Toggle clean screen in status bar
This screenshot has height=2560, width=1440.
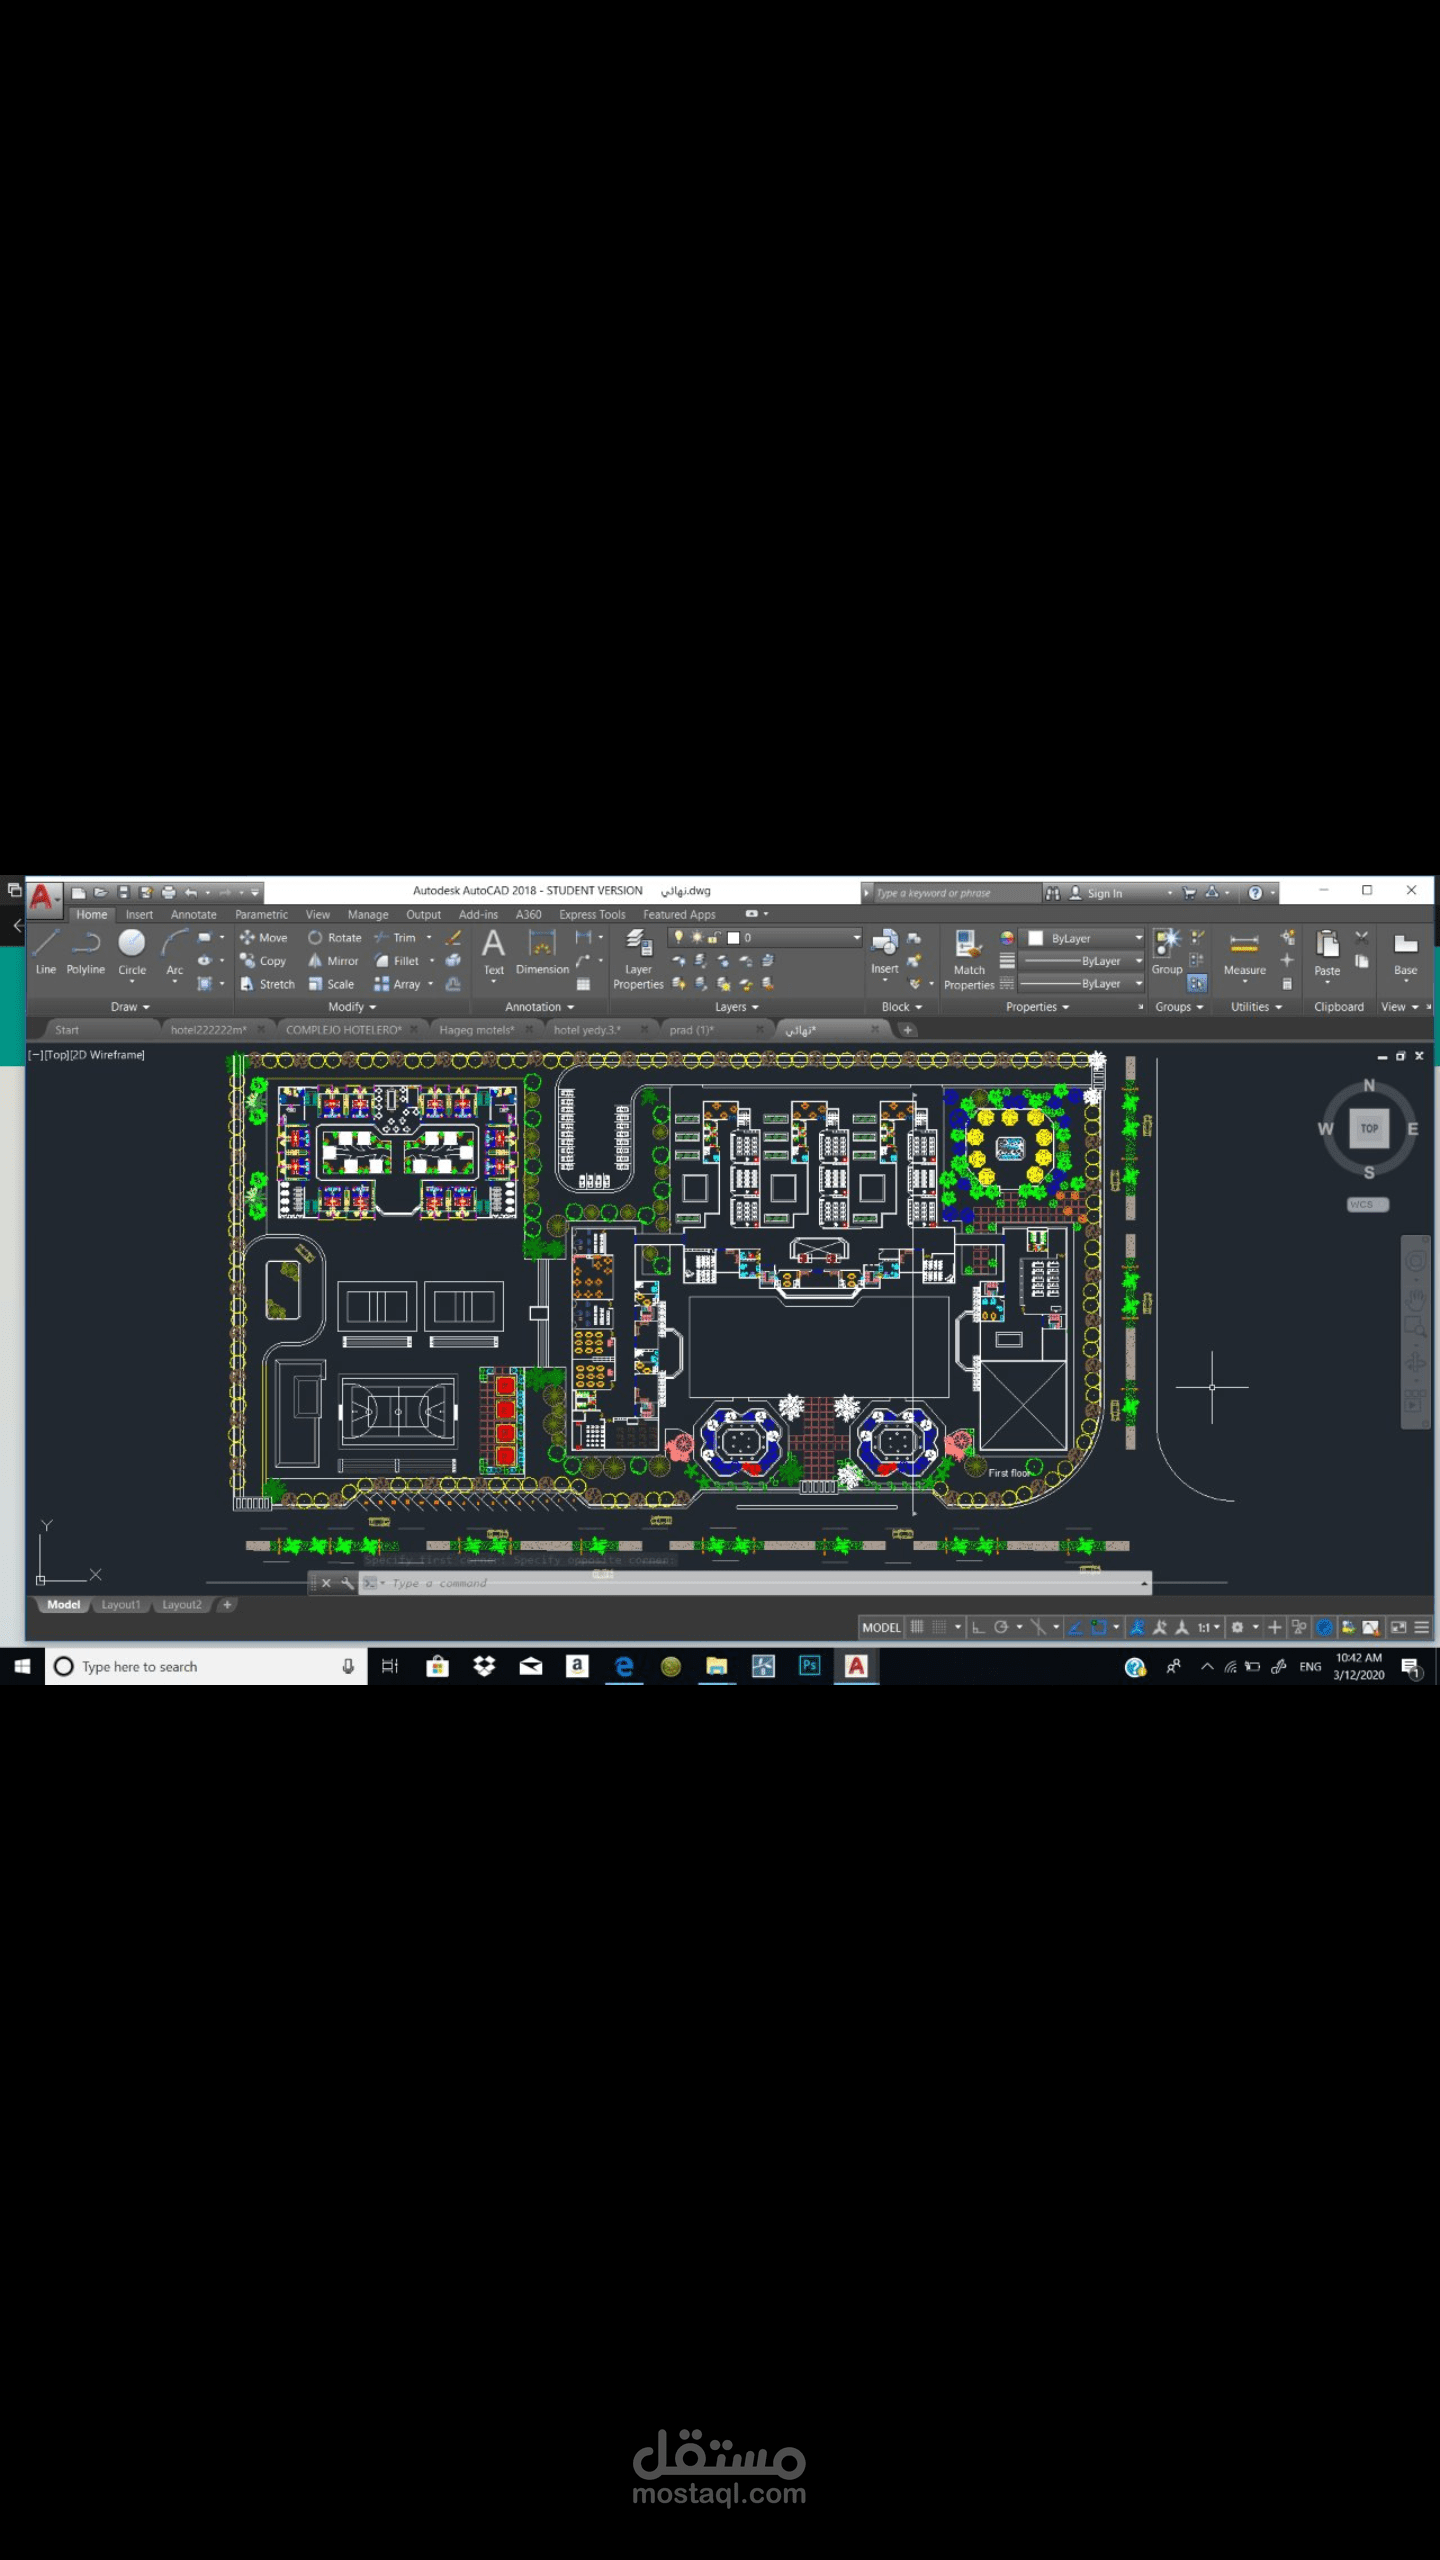pyautogui.click(x=1399, y=1627)
